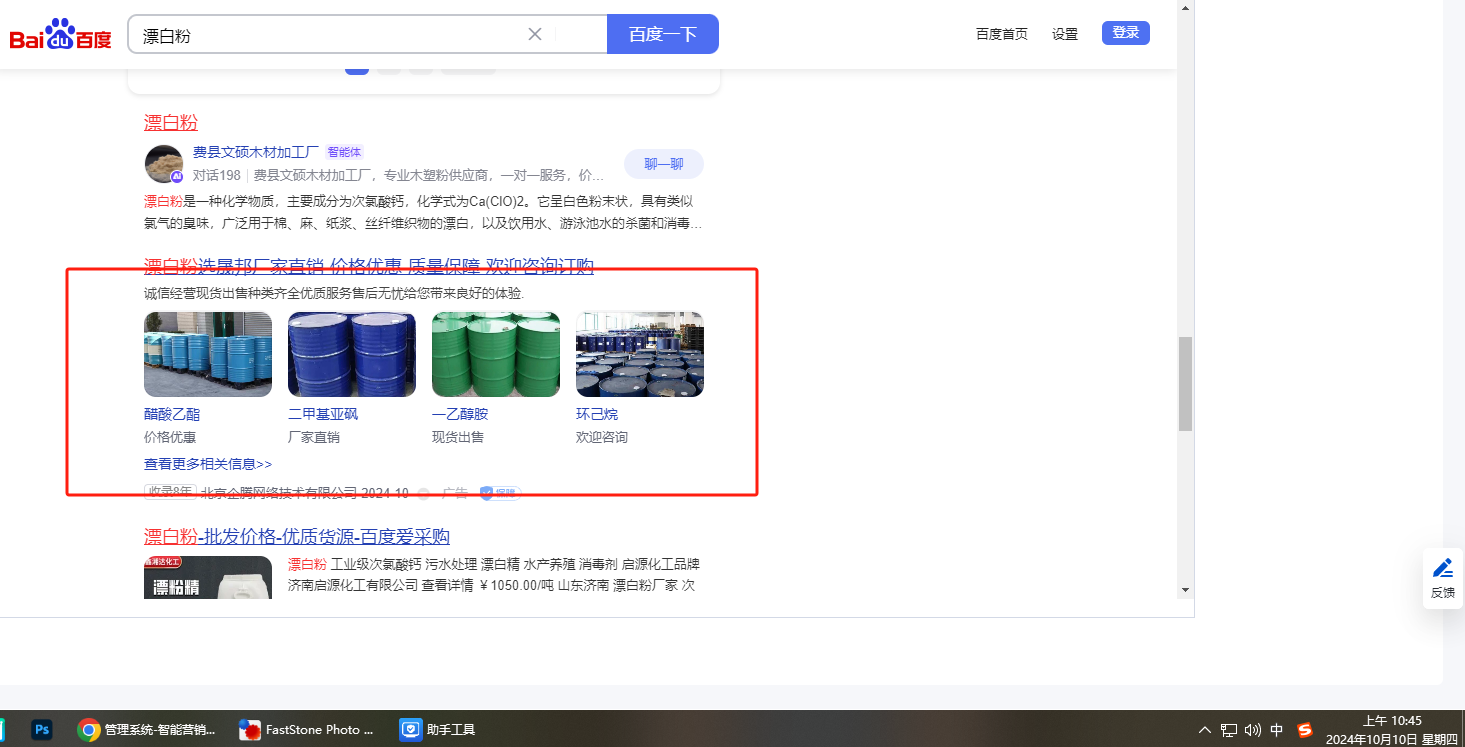This screenshot has width=1465, height=747.
Task: Switch to the Chrome 管理系统 taskbar window
Action: click(147, 730)
